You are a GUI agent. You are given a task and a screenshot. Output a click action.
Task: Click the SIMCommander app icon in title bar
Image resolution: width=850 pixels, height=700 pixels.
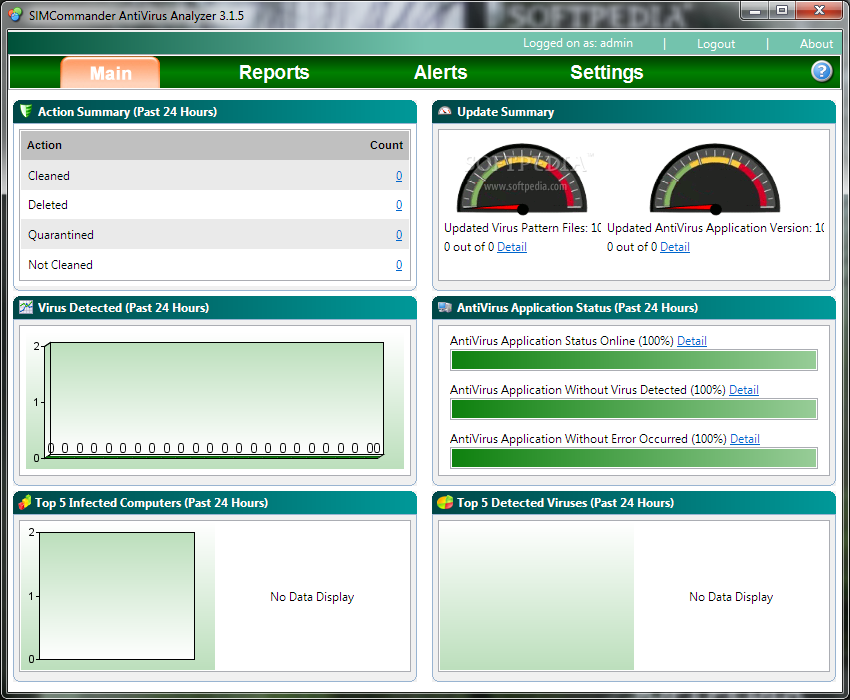[x=15, y=15]
